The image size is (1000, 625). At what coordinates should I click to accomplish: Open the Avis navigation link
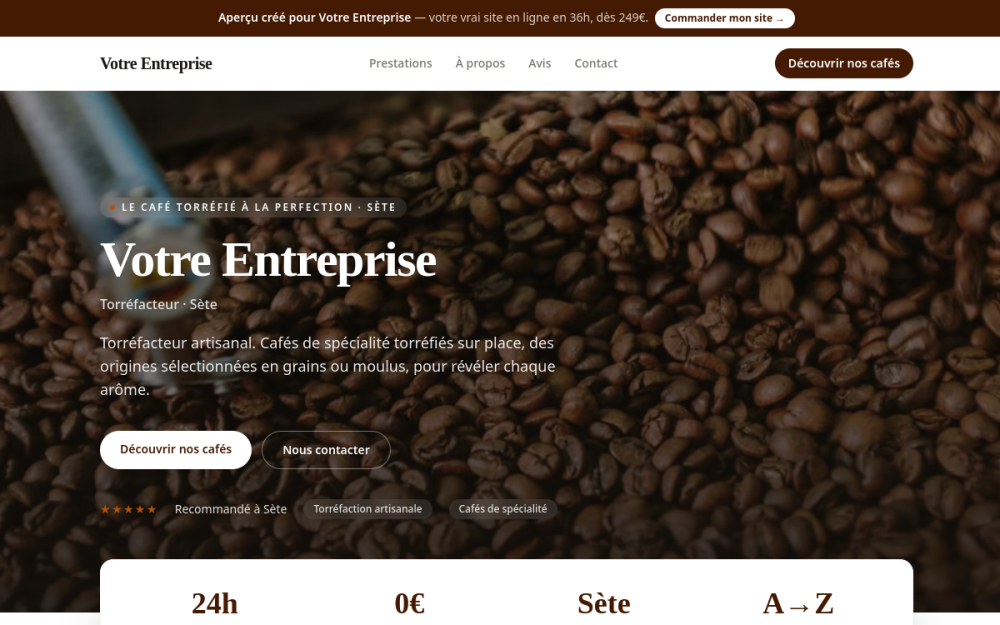coord(540,63)
